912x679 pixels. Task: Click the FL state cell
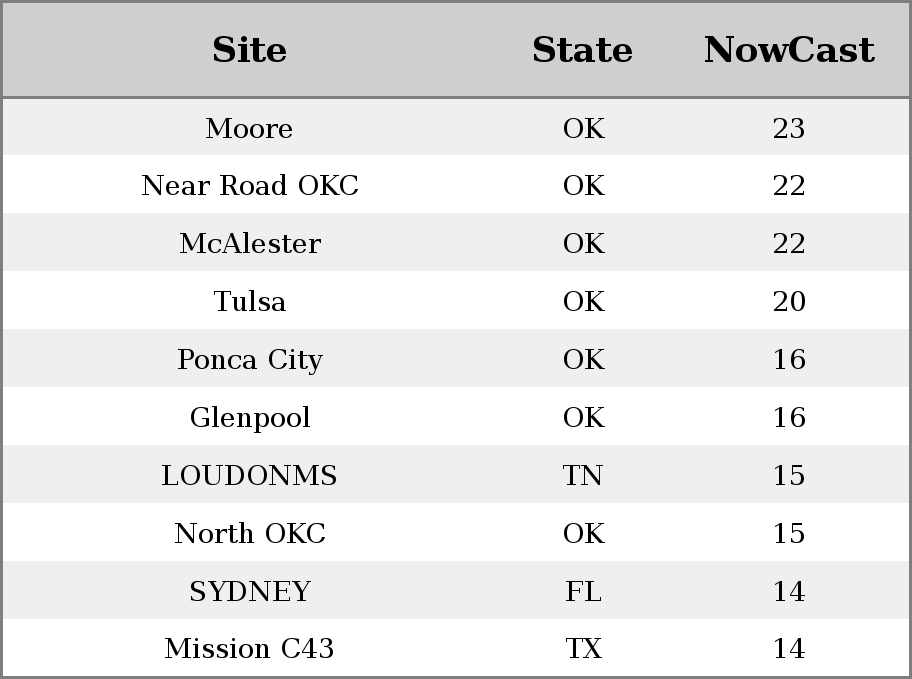coord(583,592)
